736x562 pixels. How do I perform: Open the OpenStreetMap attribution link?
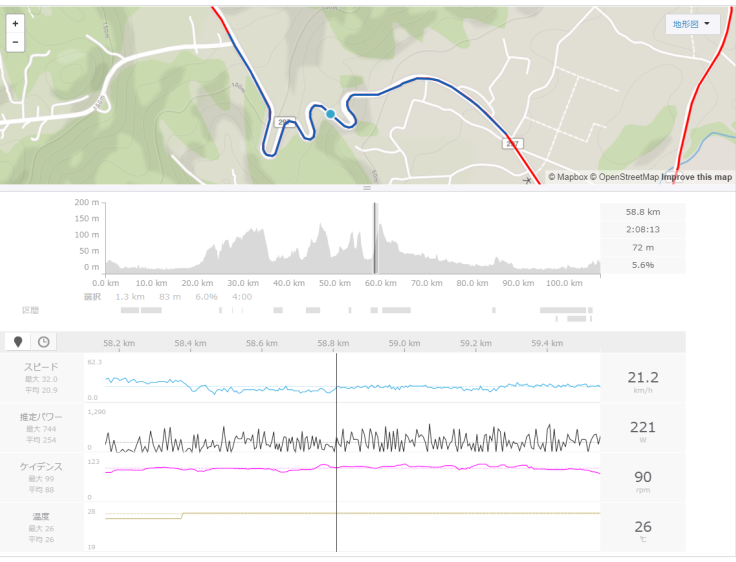tap(625, 177)
